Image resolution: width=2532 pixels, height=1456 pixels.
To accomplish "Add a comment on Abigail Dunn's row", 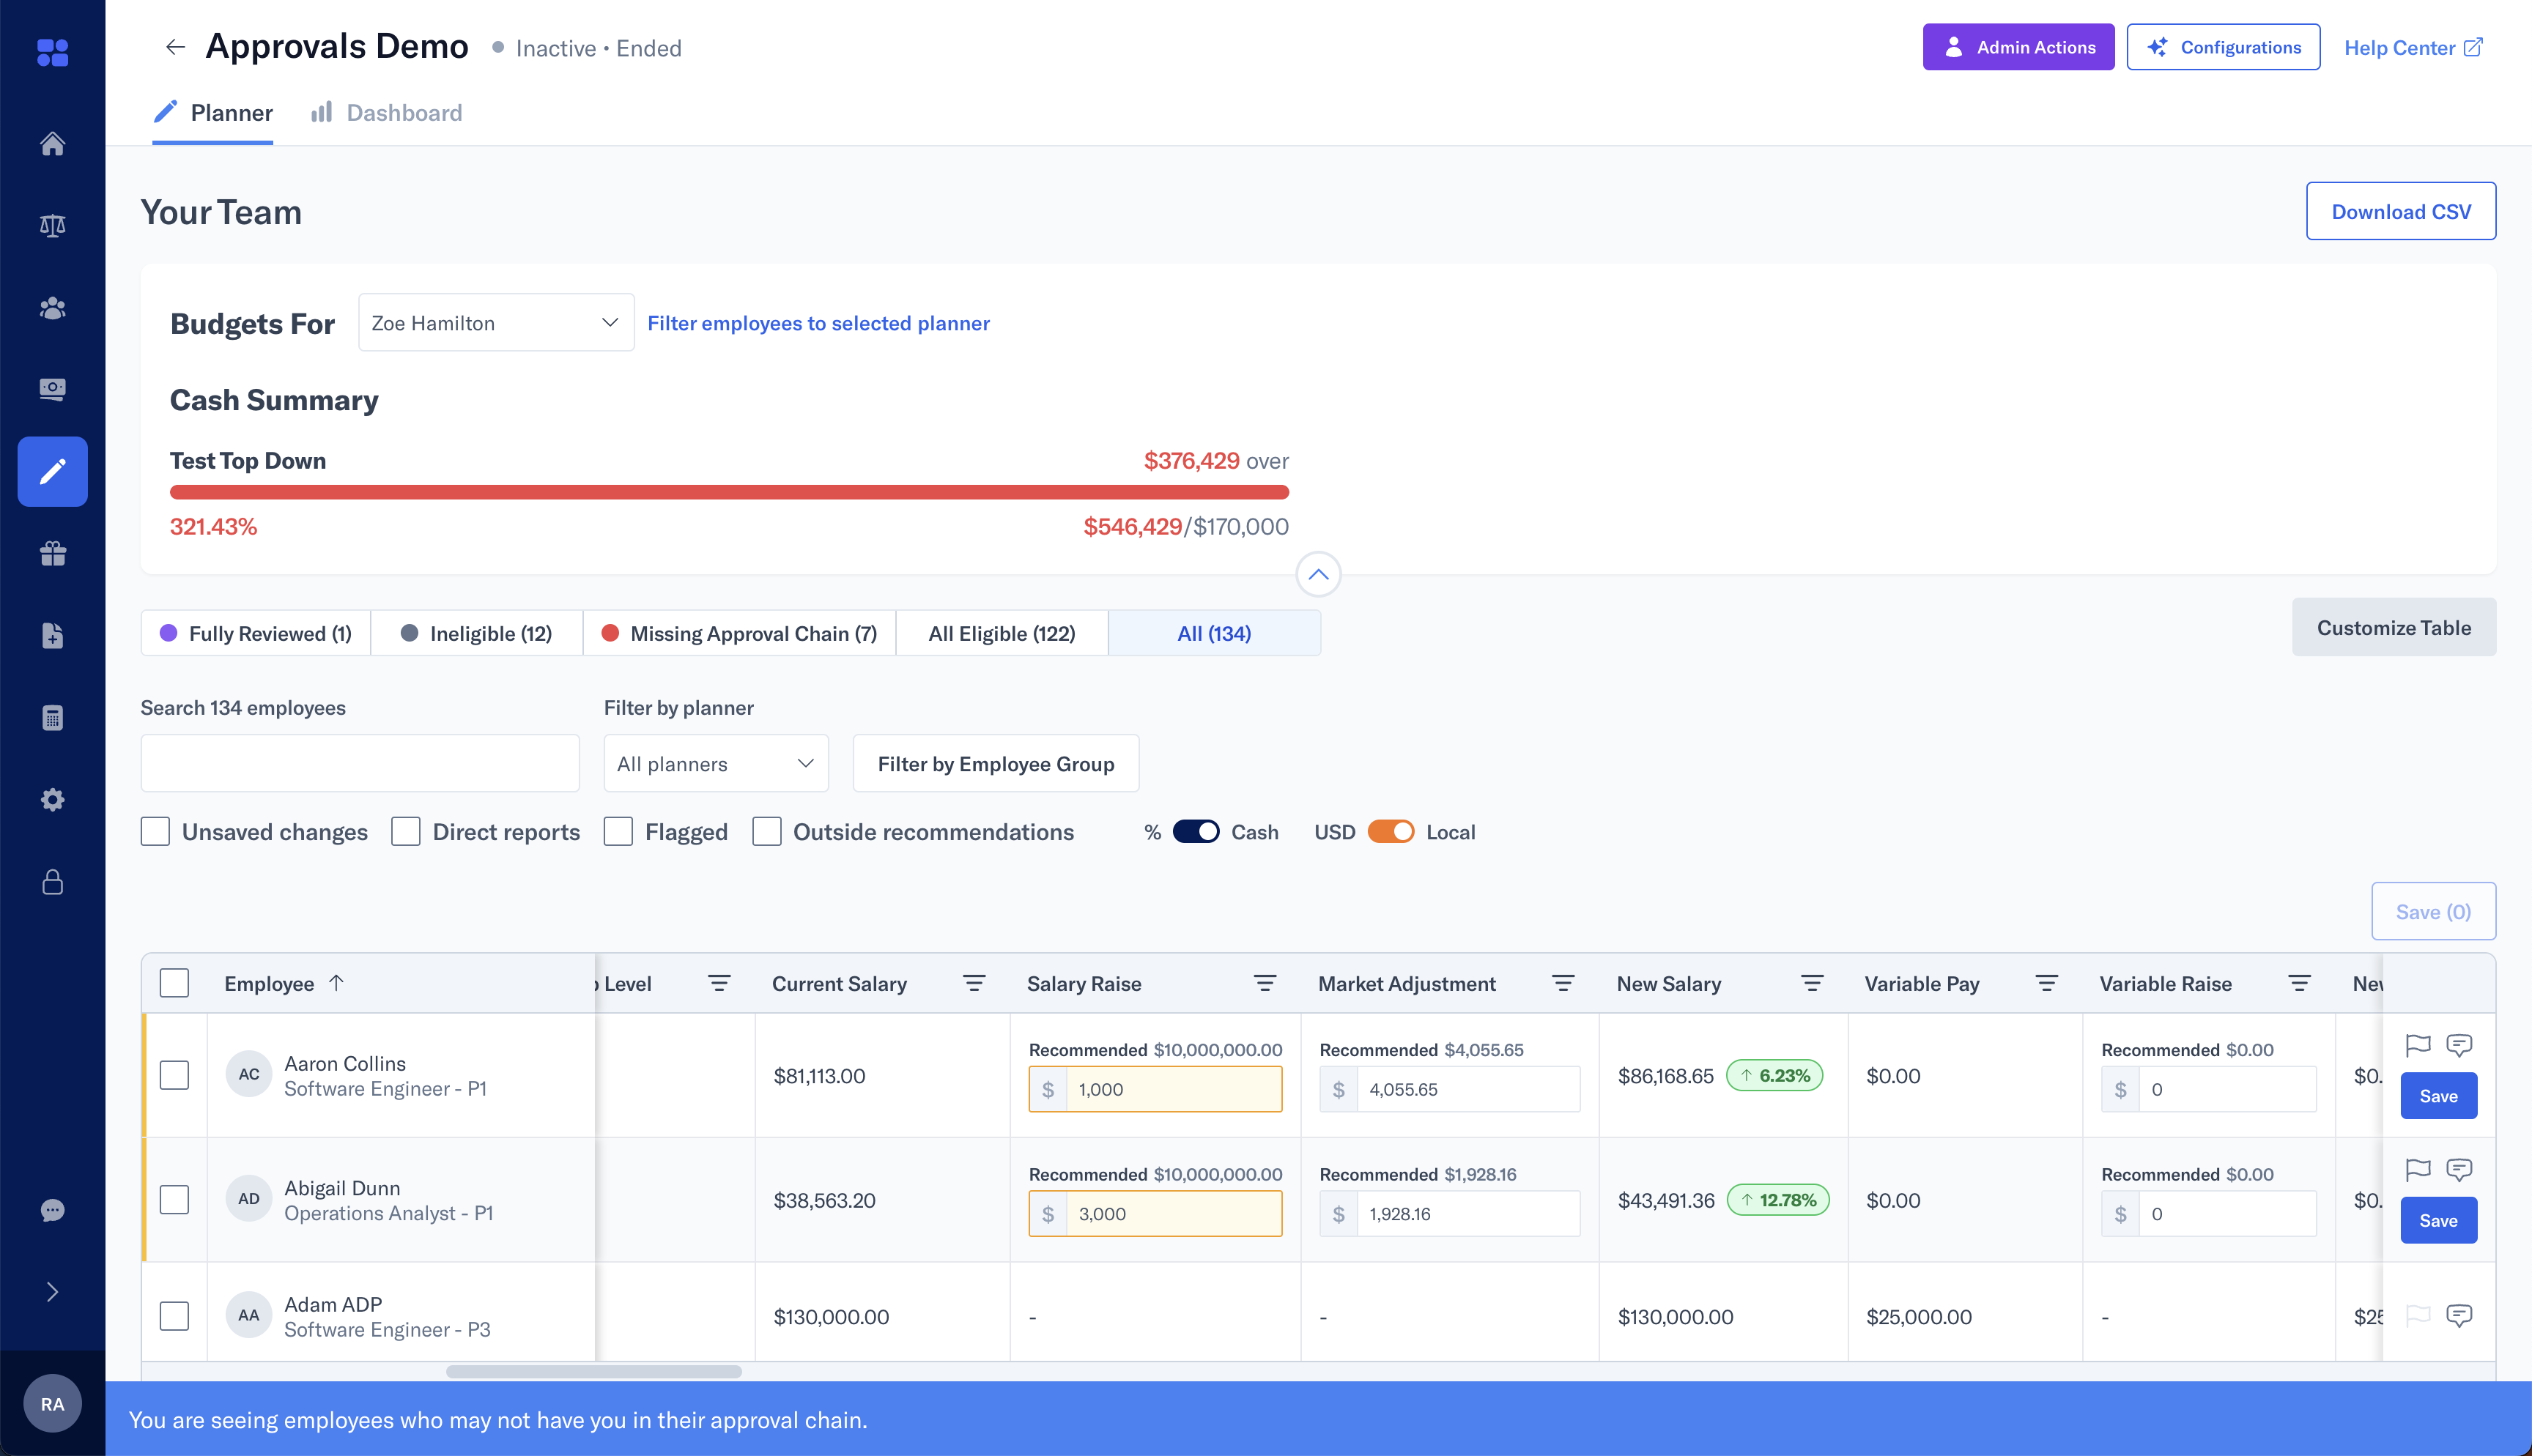I will (2459, 1170).
